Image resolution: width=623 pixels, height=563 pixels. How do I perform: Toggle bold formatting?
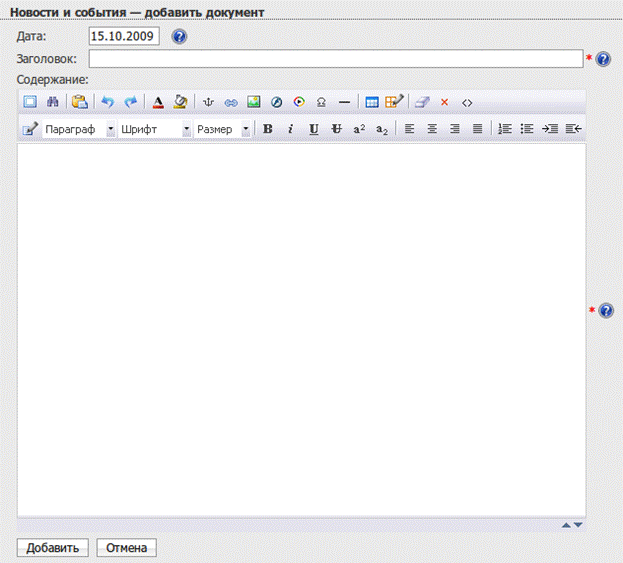point(268,129)
